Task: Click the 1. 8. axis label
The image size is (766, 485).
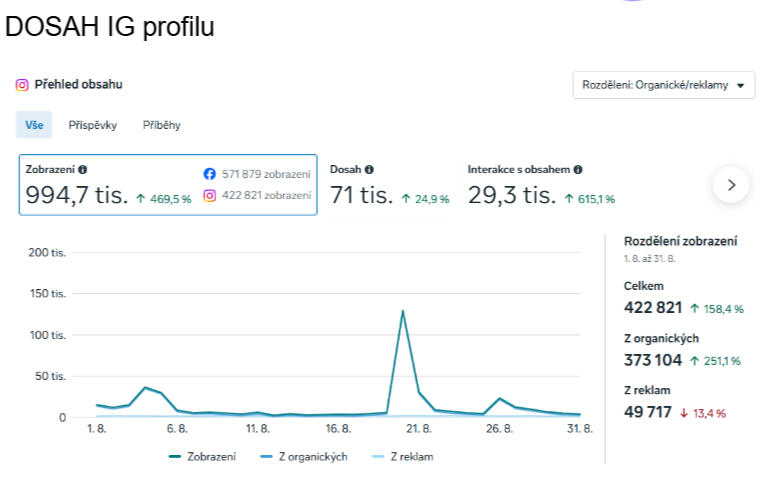Action: (x=96, y=429)
